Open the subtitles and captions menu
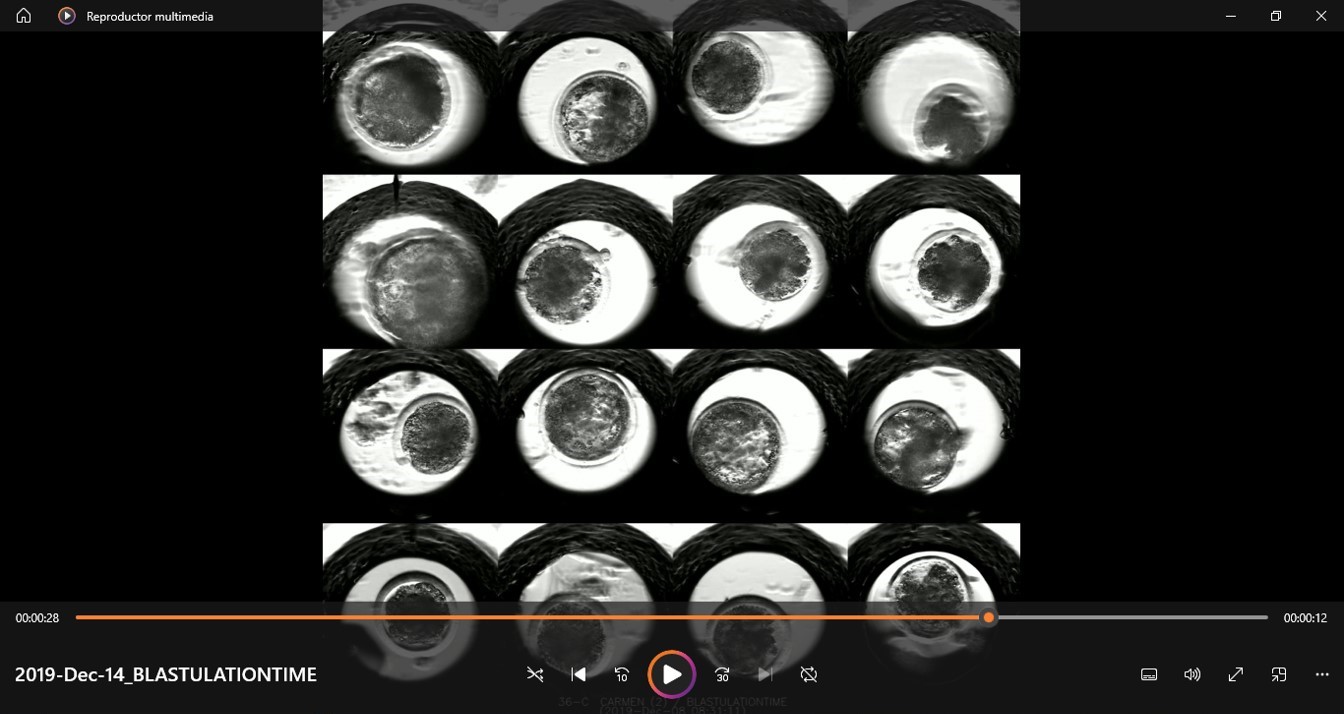Viewport: 1344px width, 714px height. 1149,675
